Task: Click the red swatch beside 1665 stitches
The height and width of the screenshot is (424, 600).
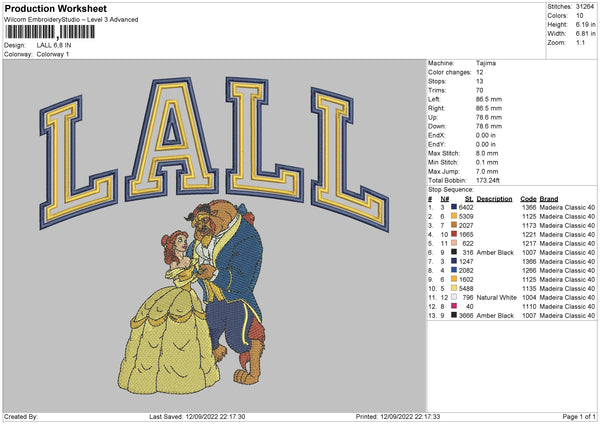Action: click(x=454, y=234)
